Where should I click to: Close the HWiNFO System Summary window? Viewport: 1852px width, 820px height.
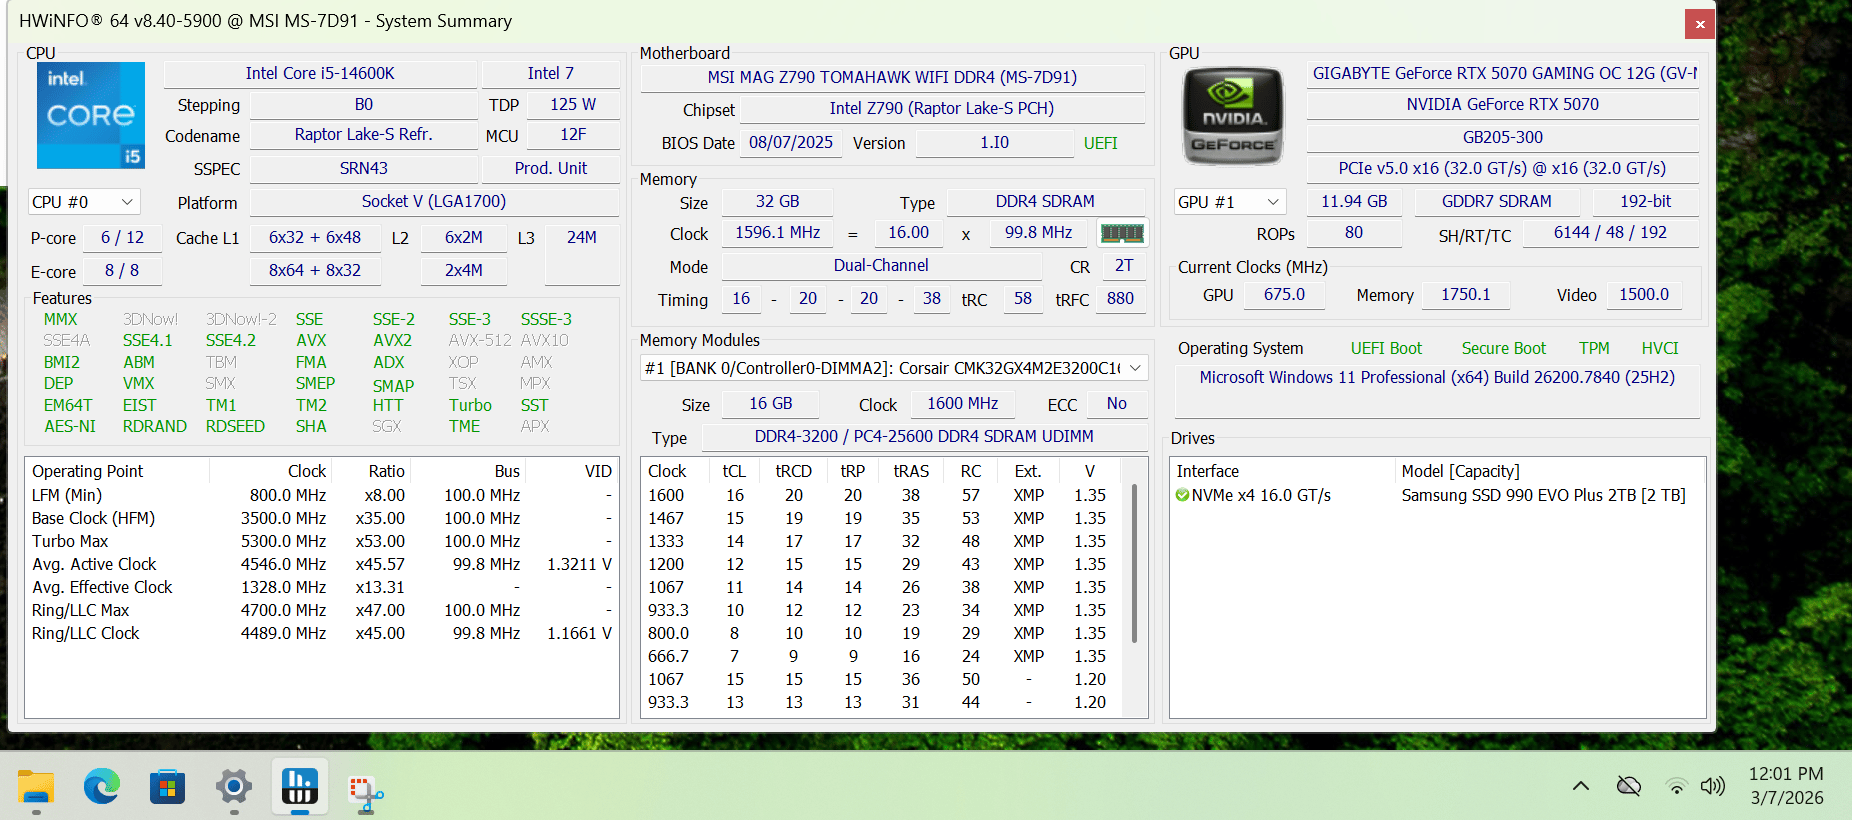pos(1700,24)
